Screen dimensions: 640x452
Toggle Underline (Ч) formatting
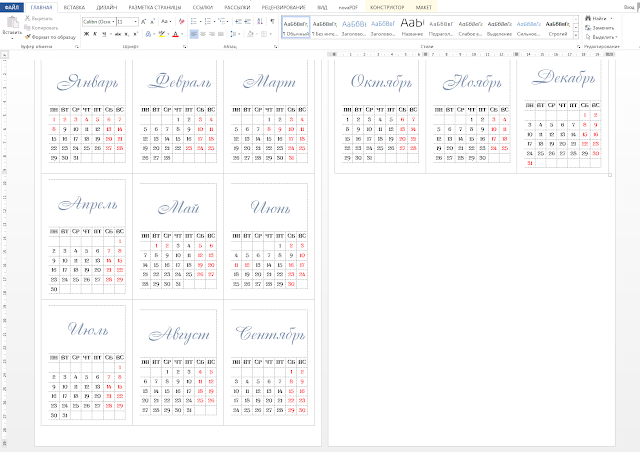point(104,34)
